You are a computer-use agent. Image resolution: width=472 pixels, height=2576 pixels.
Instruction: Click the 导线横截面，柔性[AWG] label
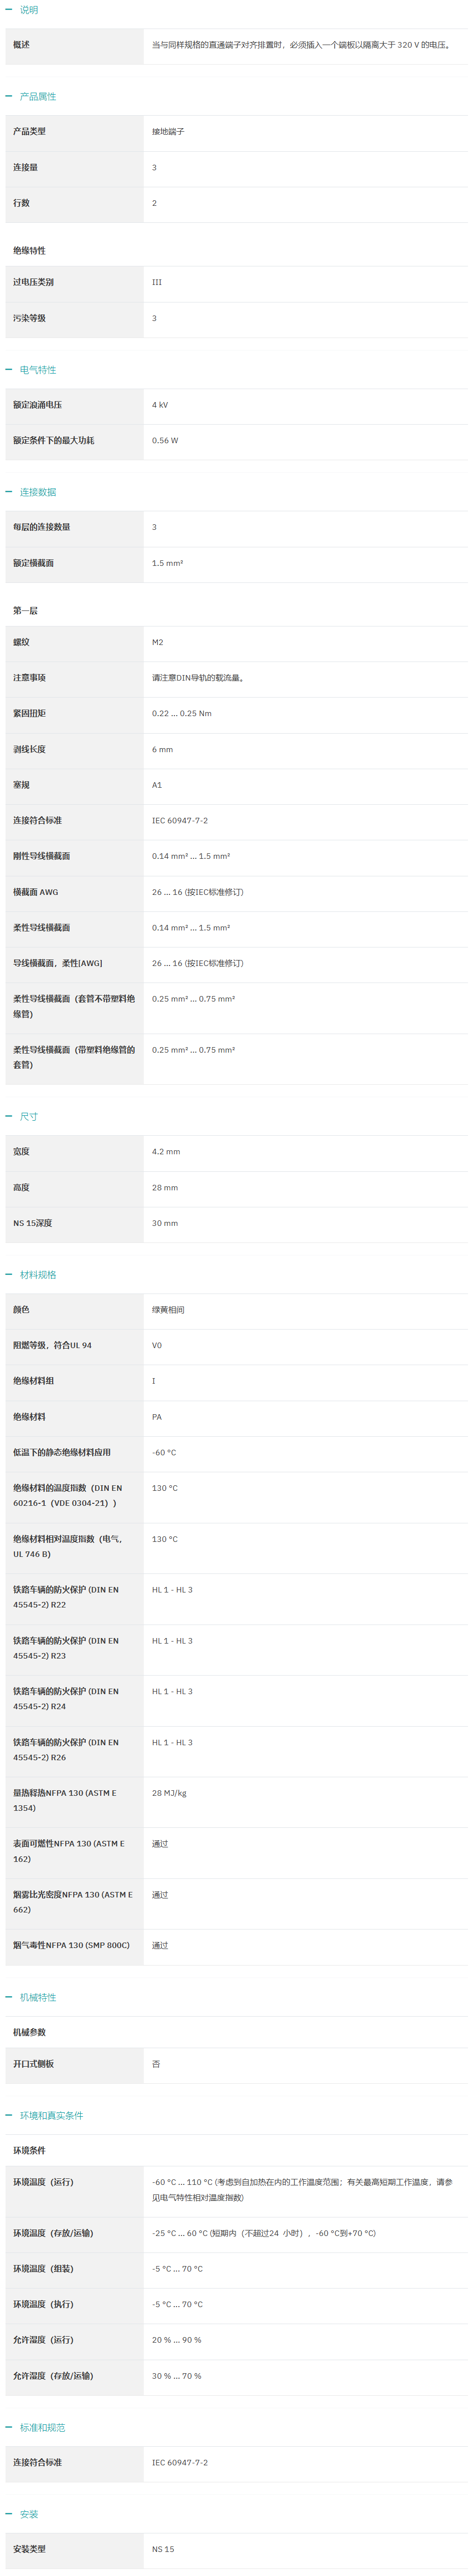tap(58, 963)
